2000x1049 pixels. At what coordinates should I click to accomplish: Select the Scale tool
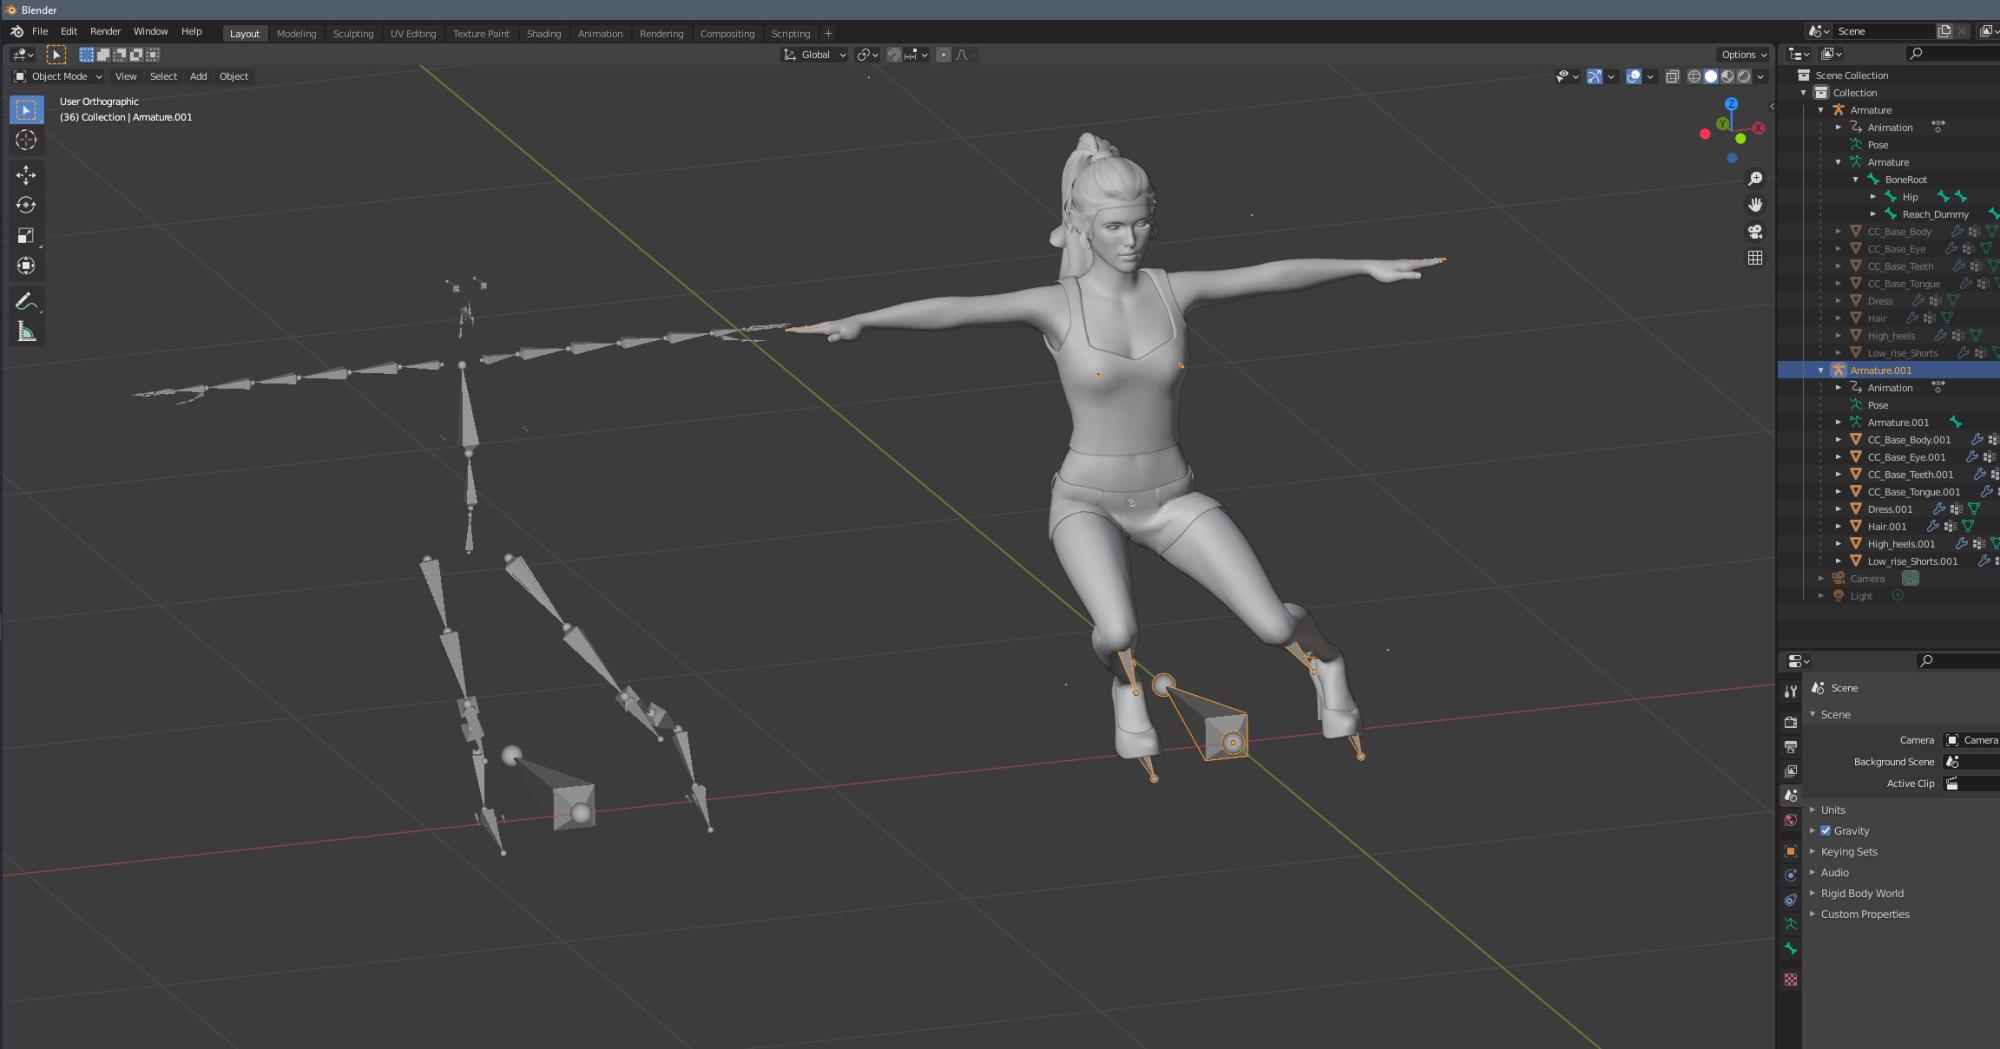point(26,235)
